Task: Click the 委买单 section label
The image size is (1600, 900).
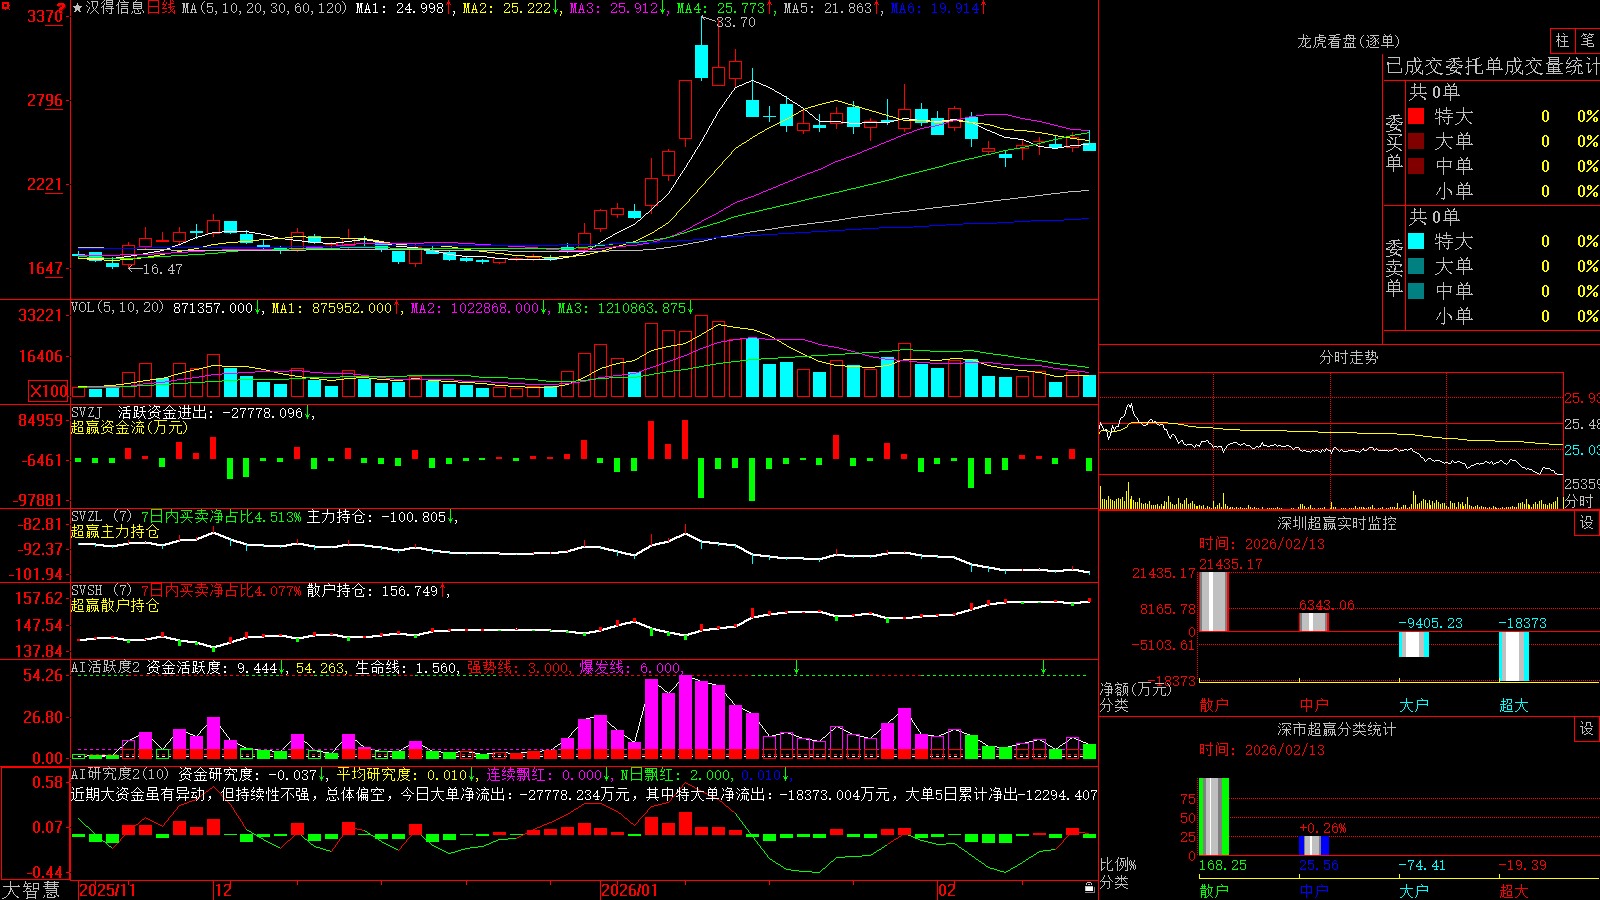Action: [1394, 142]
